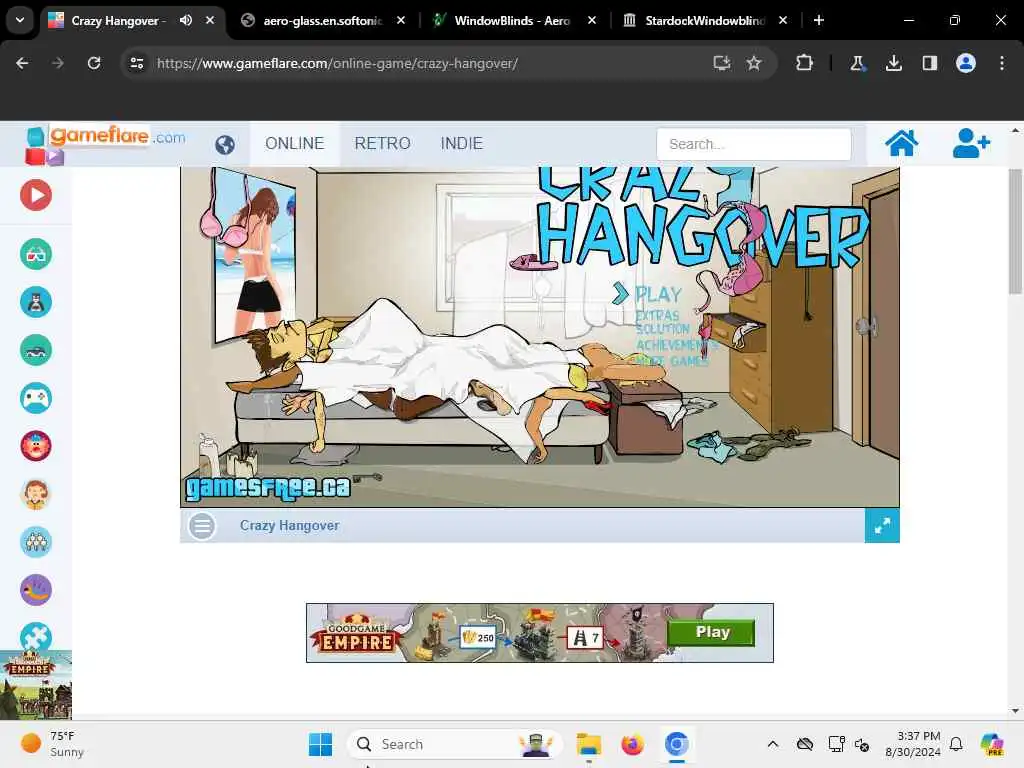
Task: Open the ONLINE games menu
Action: (295, 144)
